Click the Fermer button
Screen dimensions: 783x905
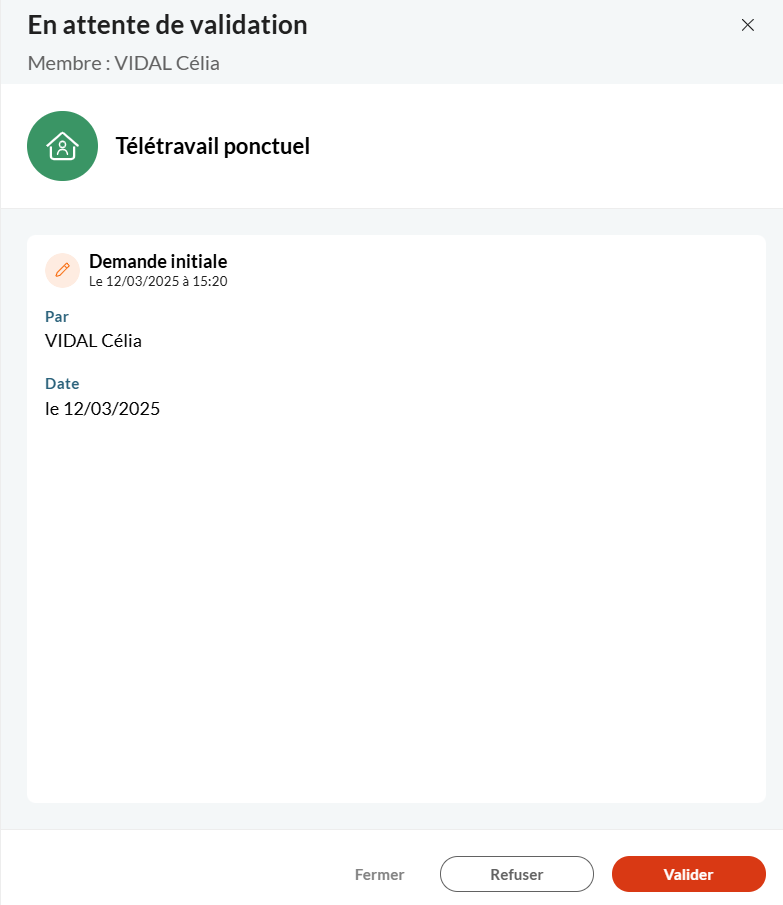point(379,874)
